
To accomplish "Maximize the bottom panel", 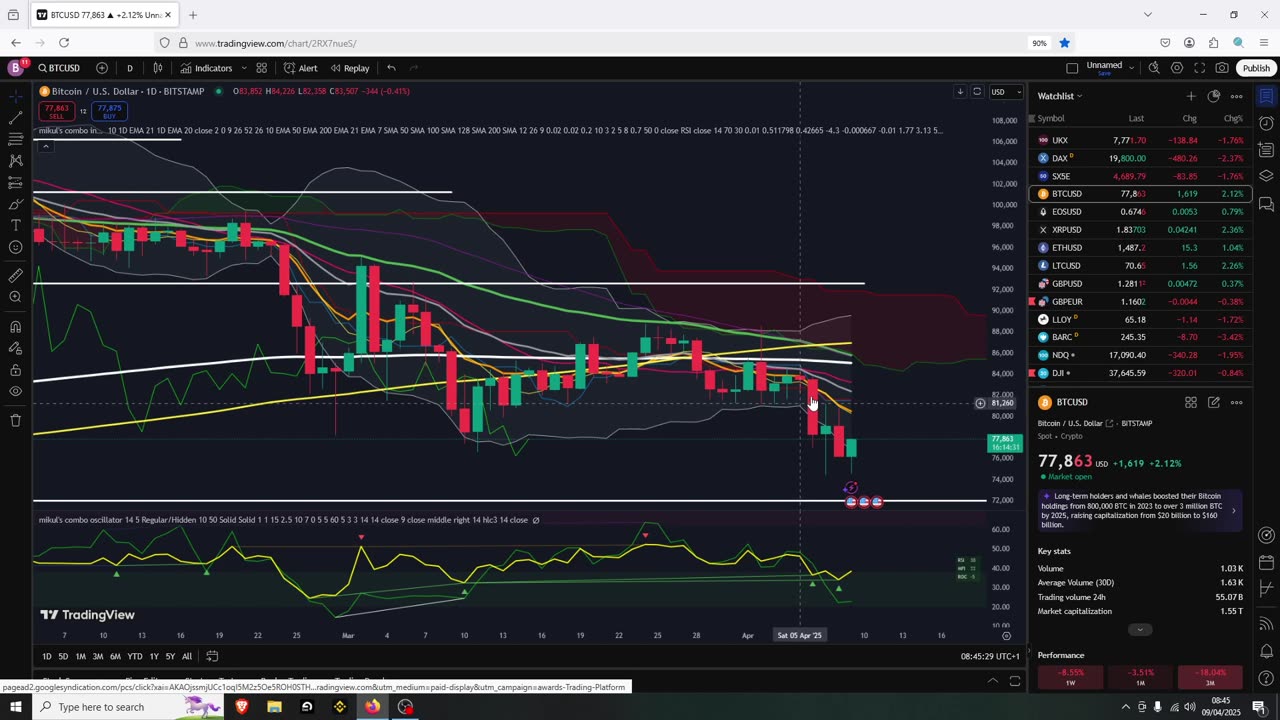I will pos(1014,681).
